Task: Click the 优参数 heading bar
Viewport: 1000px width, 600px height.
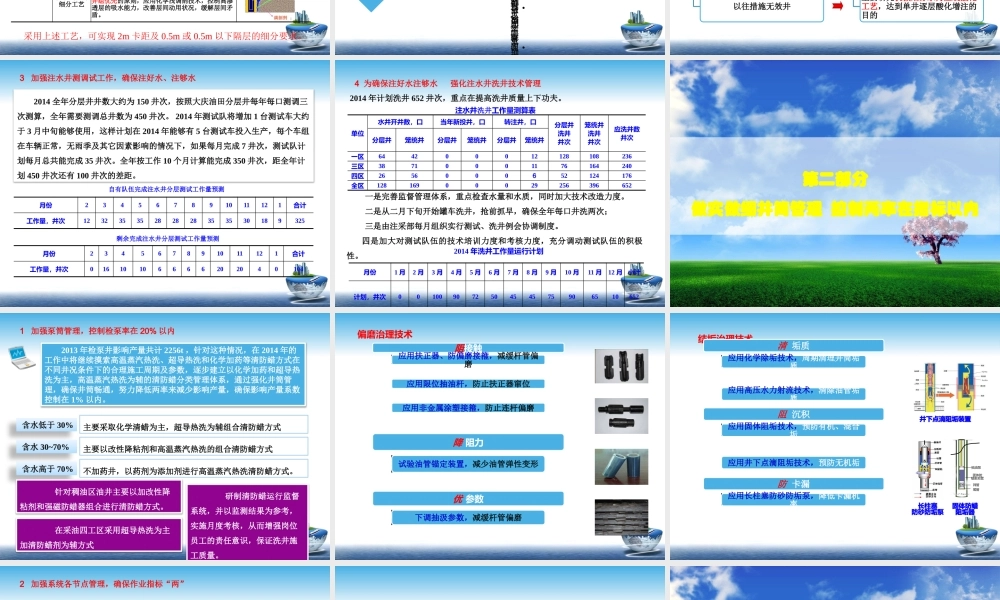Action: click(468, 499)
